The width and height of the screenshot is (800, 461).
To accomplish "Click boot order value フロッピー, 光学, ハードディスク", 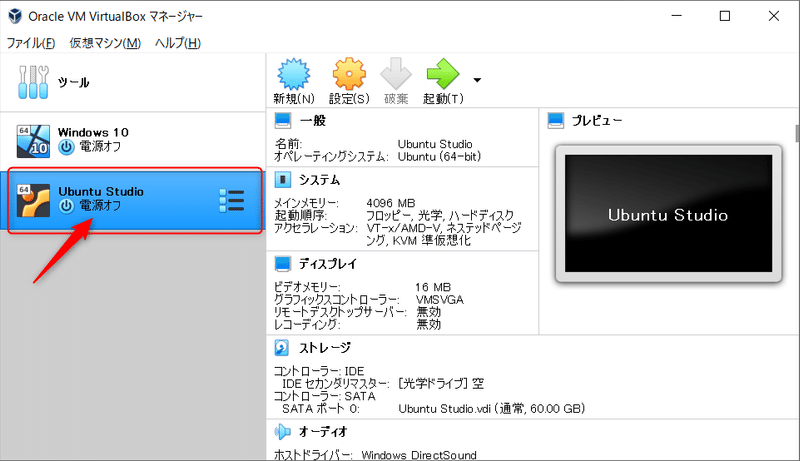I will click(440, 215).
